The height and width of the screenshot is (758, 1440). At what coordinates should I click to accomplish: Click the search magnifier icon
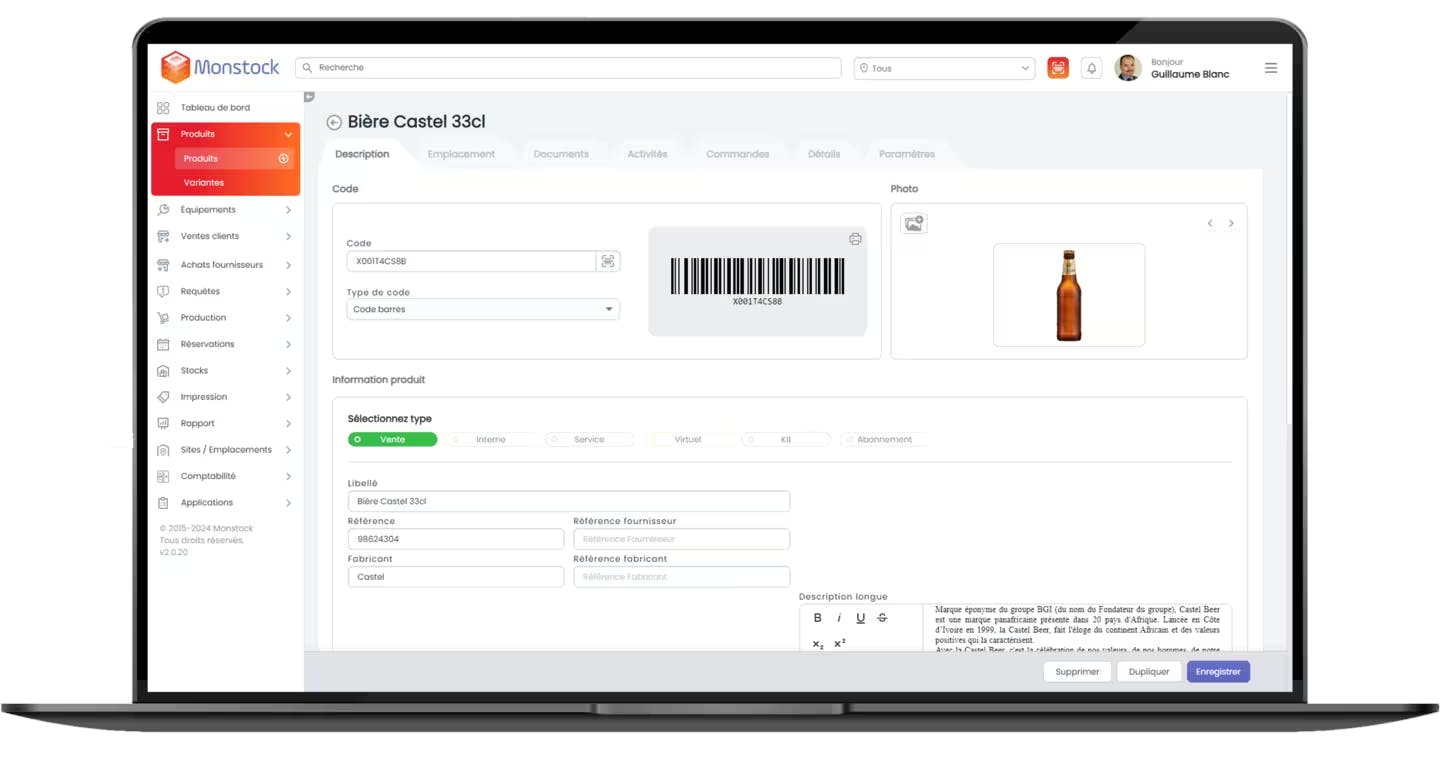pos(307,68)
